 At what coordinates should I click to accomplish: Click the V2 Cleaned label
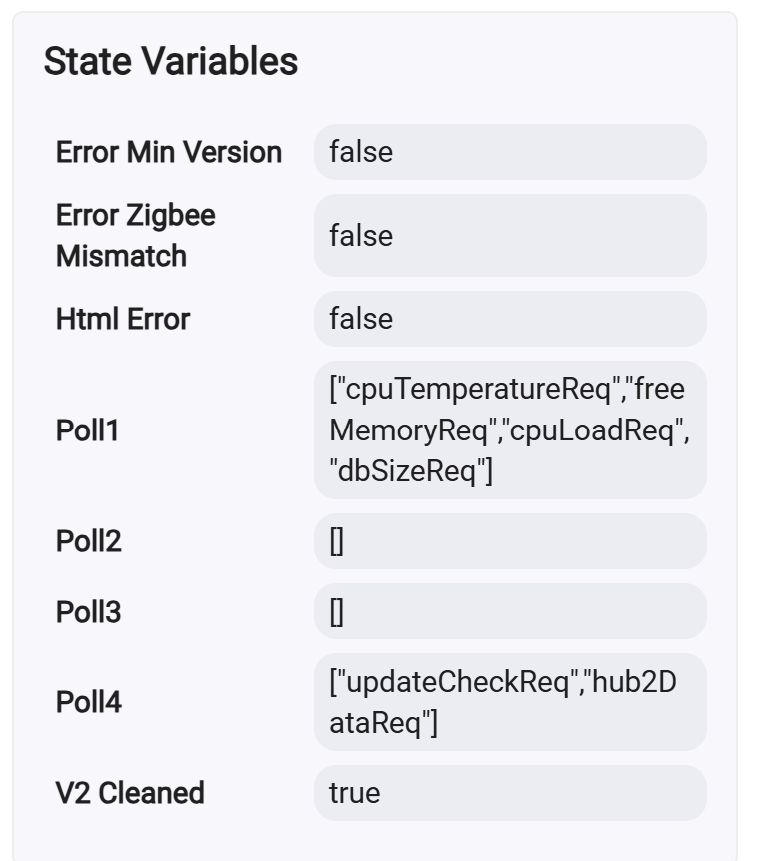(x=130, y=793)
